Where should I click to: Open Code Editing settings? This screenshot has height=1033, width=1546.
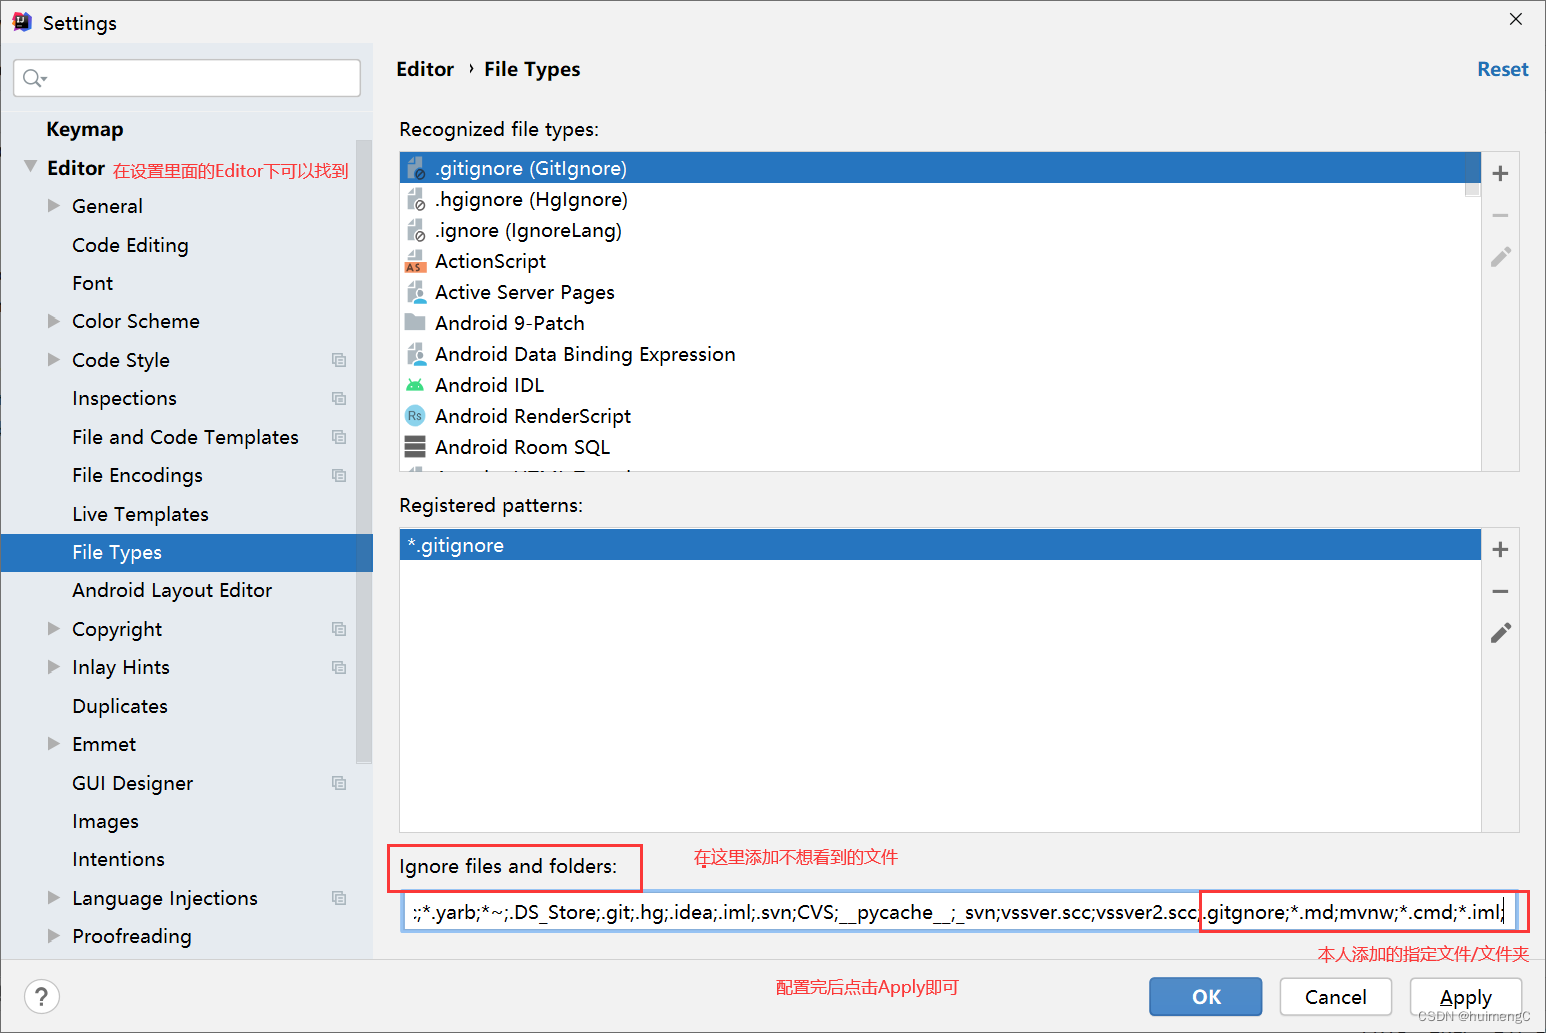[130, 245]
